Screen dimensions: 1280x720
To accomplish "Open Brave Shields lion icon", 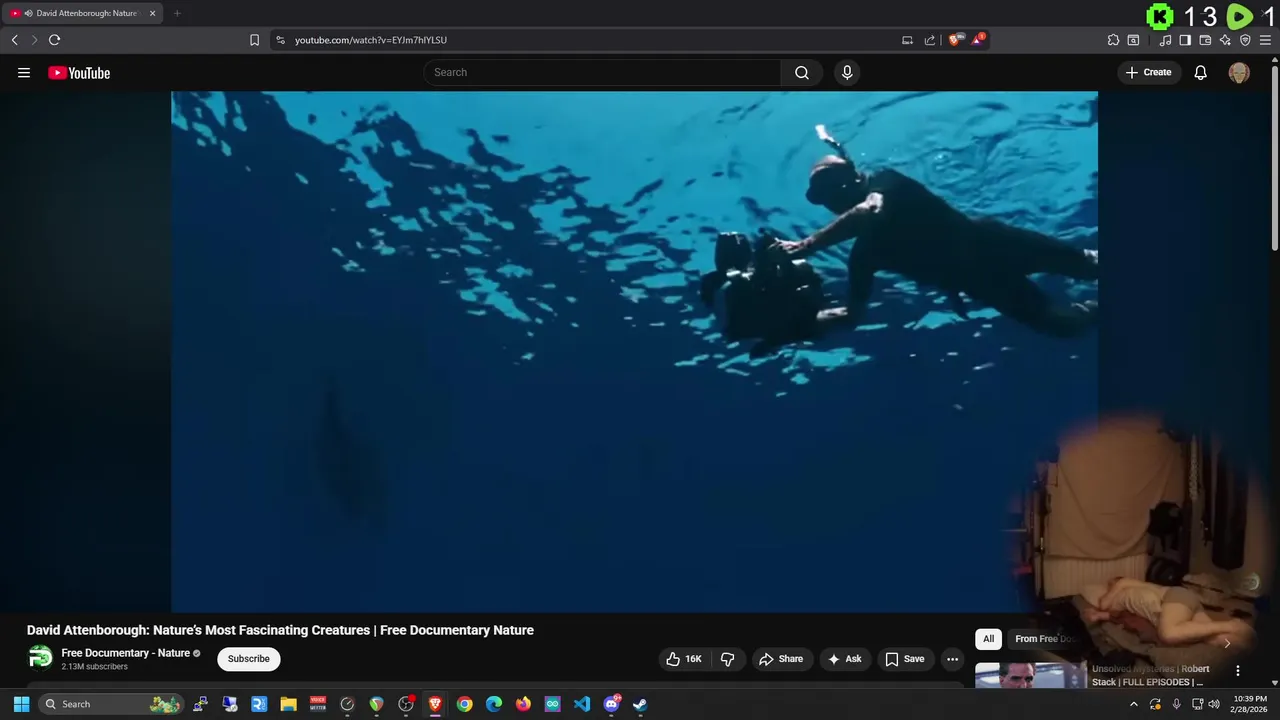I will [955, 40].
